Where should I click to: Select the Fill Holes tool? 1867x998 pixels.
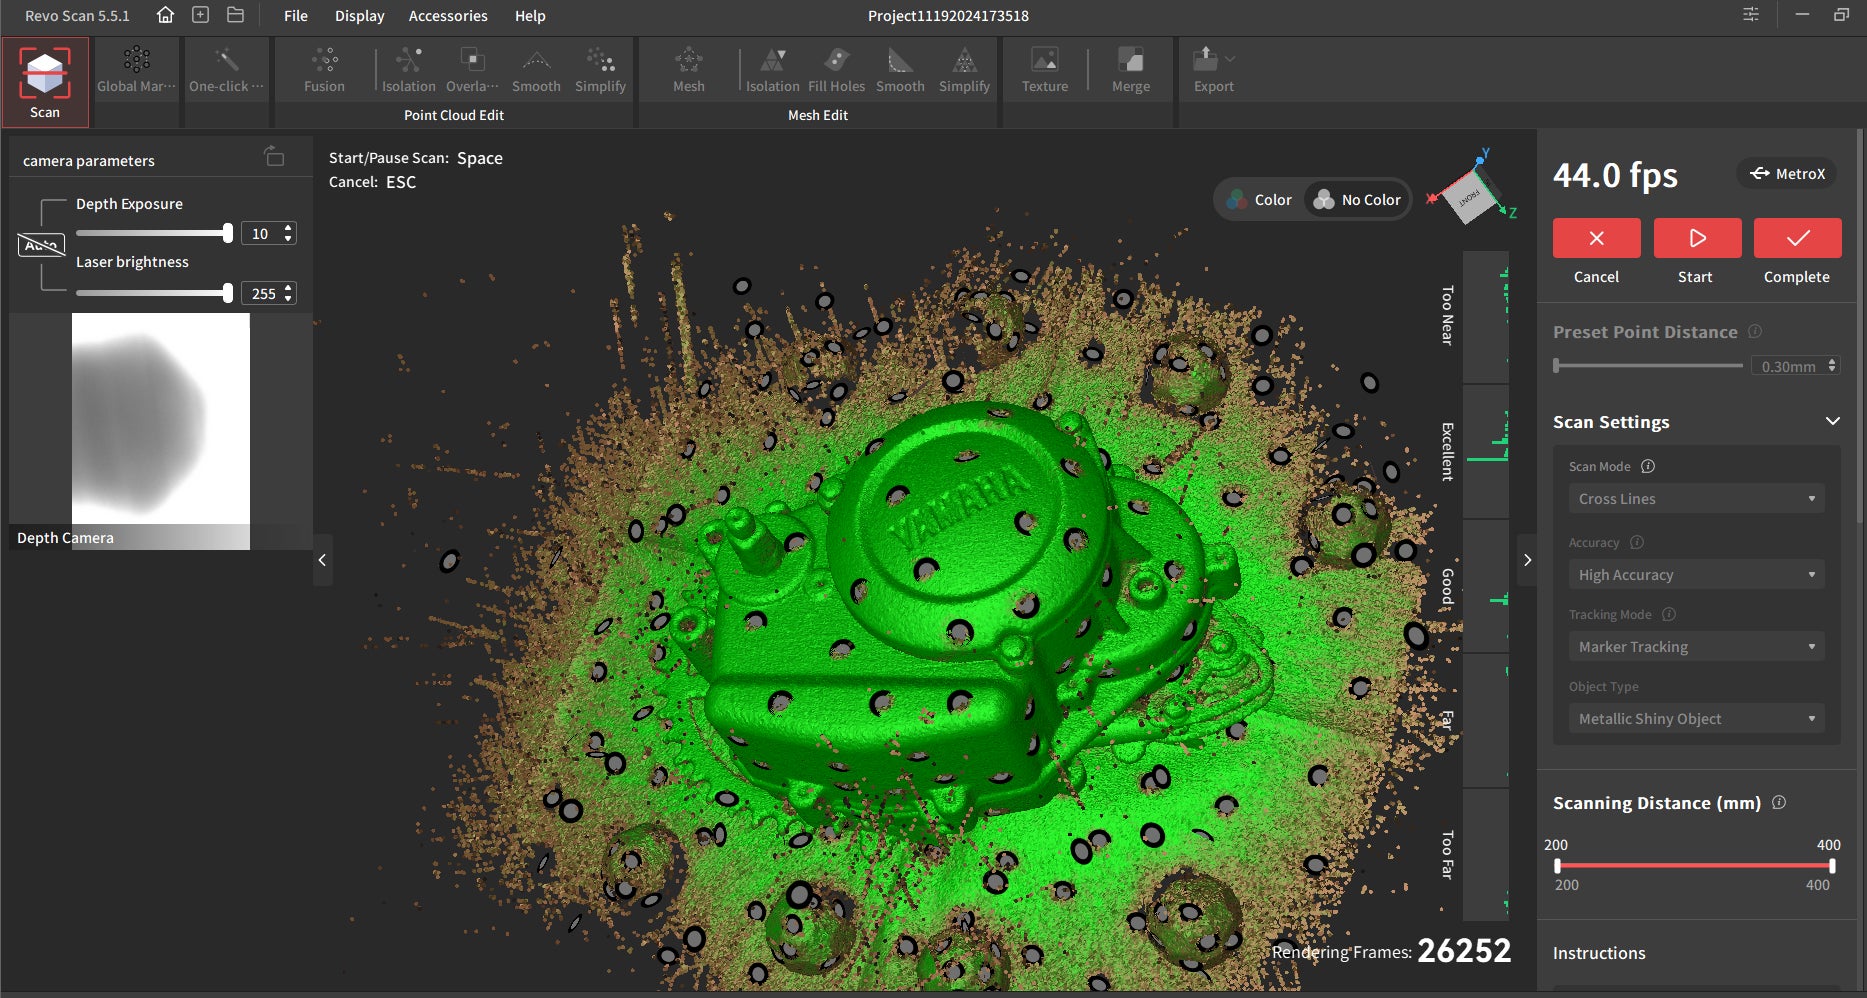point(836,69)
